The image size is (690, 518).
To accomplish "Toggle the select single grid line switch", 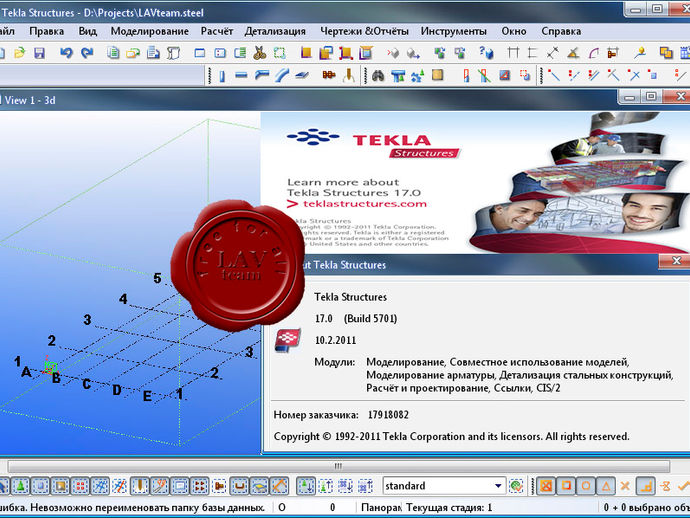I will pyautogui.click(x=120, y=486).
